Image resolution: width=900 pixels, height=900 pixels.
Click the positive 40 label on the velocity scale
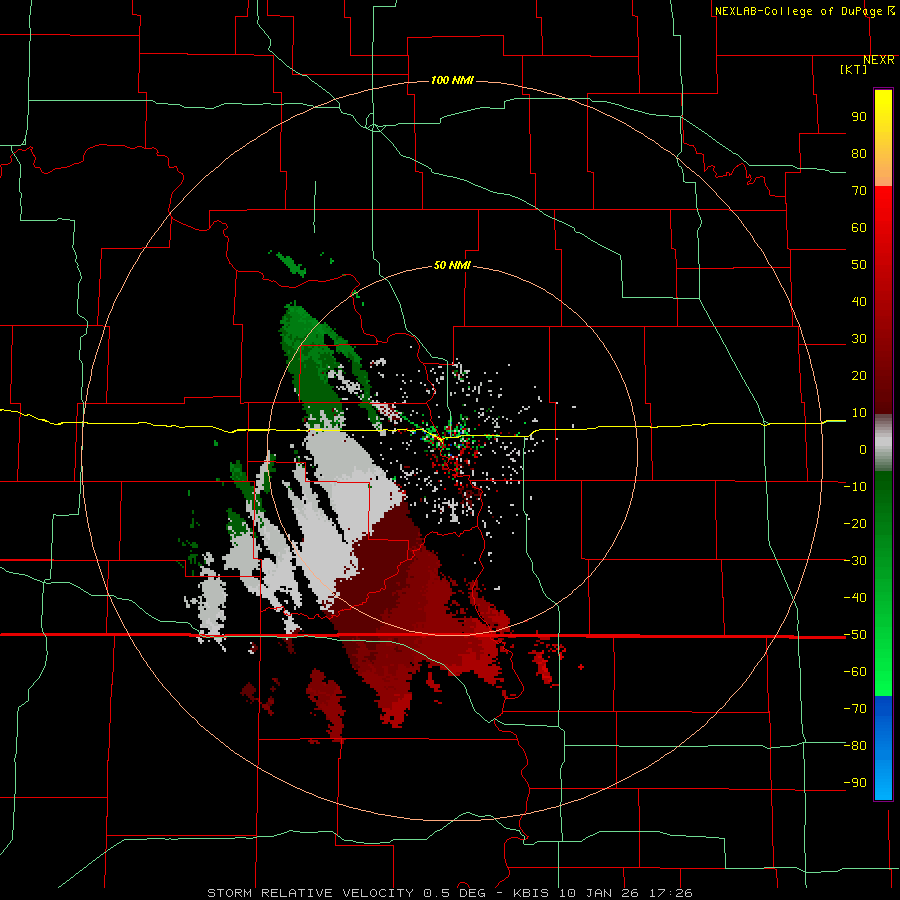pos(859,302)
